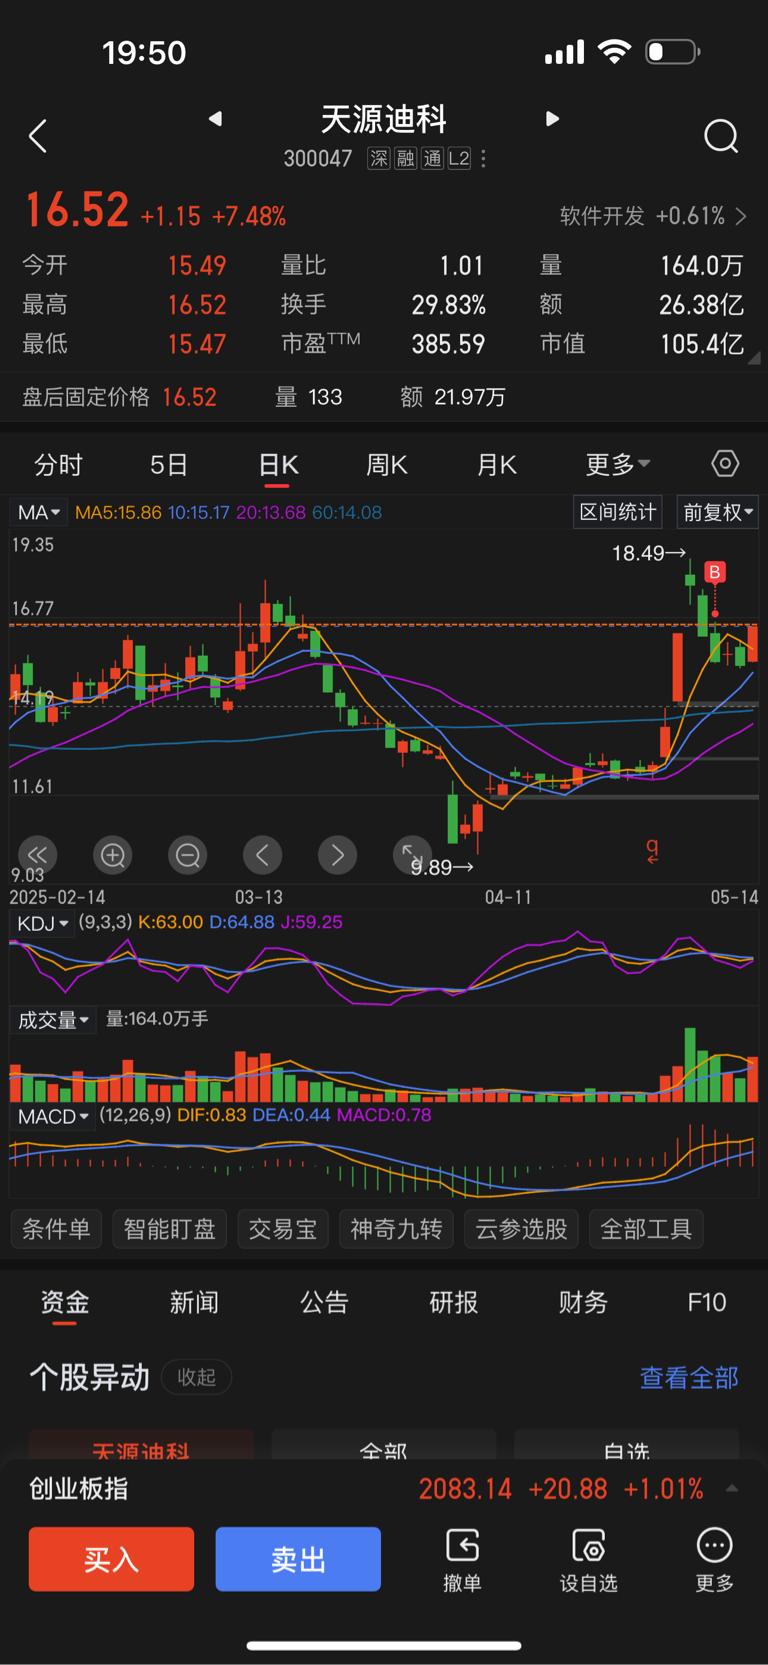
Task: Open the MACD indicator dropdown
Action: click(53, 1116)
